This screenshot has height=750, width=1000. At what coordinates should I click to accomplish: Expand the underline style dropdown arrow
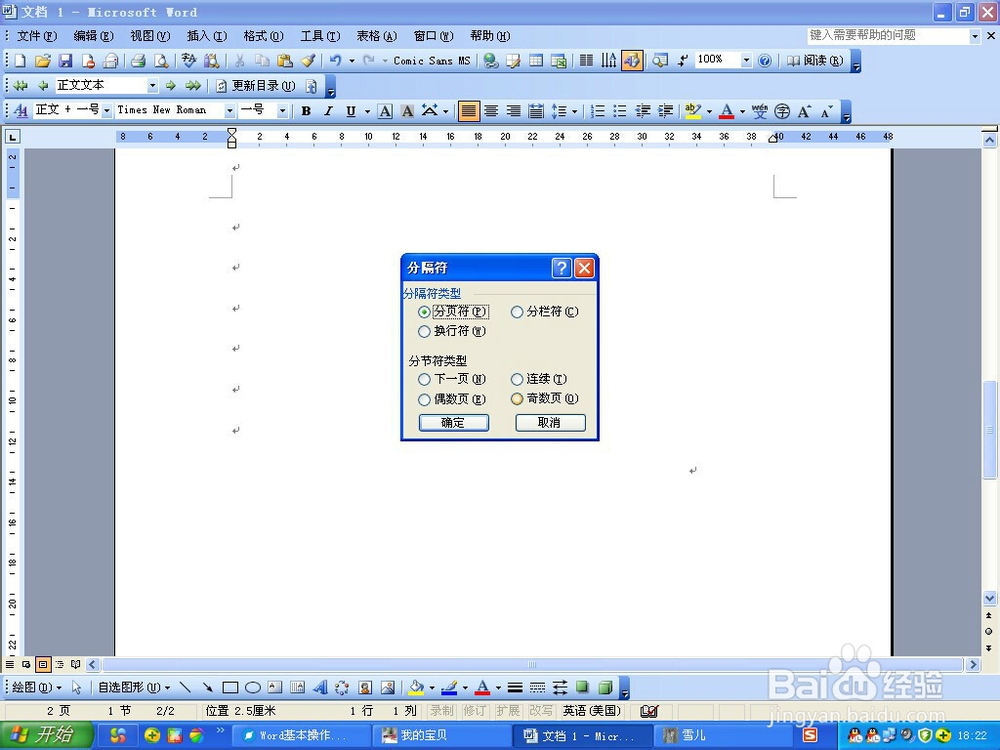[x=367, y=112]
